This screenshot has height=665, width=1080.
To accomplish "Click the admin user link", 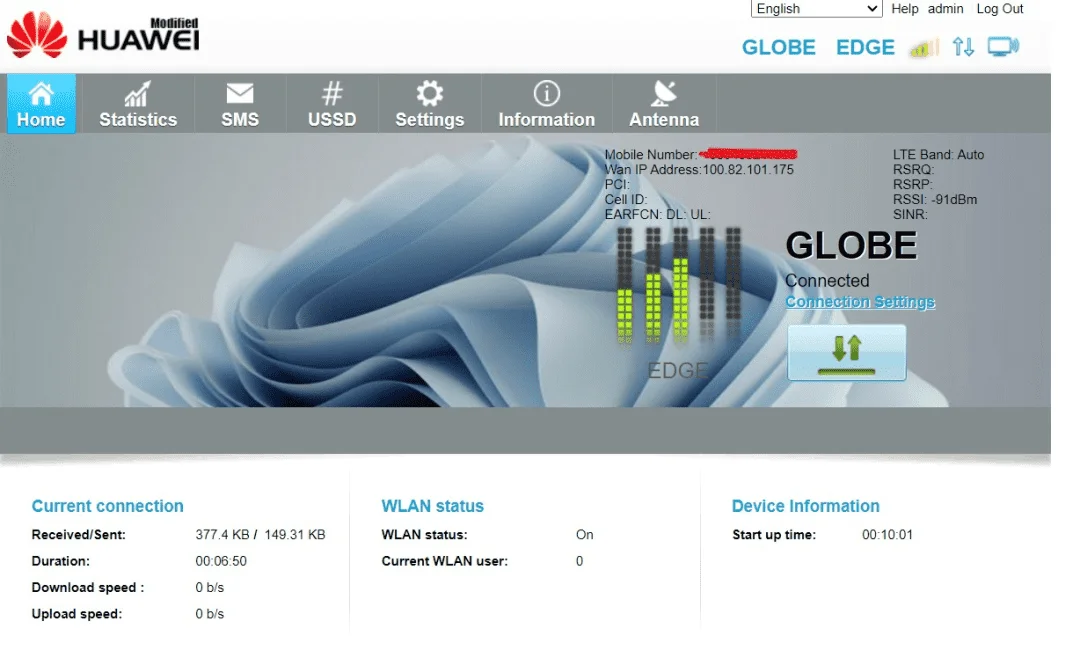I will (x=945, y=8).
